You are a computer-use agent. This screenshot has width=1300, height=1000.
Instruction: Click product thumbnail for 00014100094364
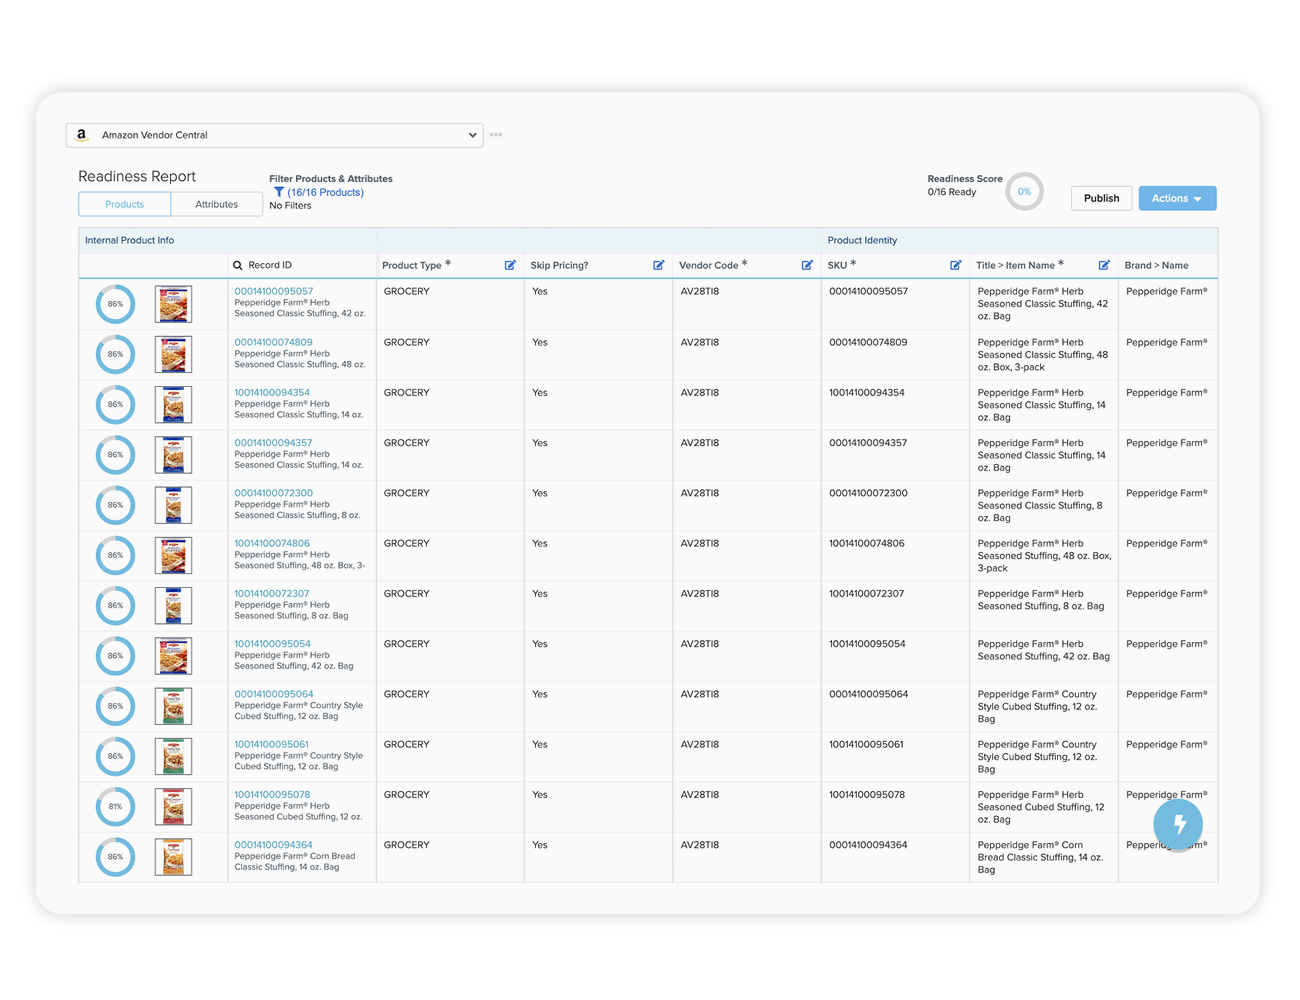point(173,857)
